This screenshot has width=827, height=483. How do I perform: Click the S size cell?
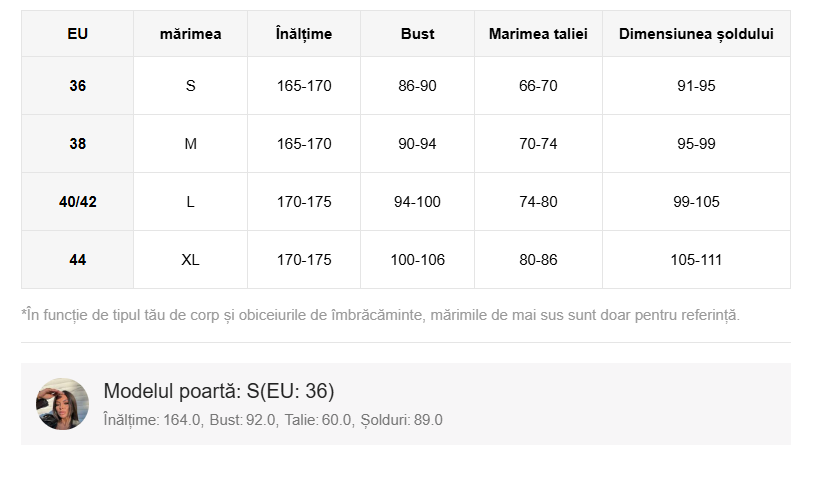point(190,85)
